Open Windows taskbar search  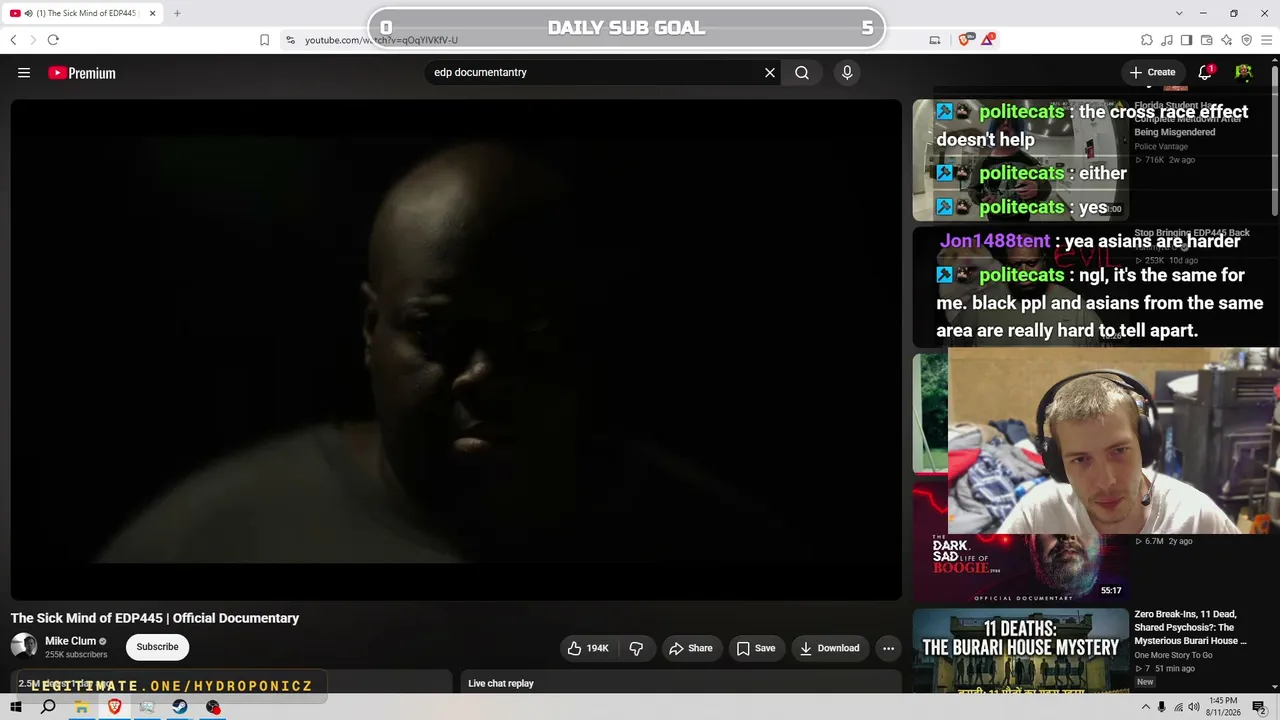tap(48, 707)
